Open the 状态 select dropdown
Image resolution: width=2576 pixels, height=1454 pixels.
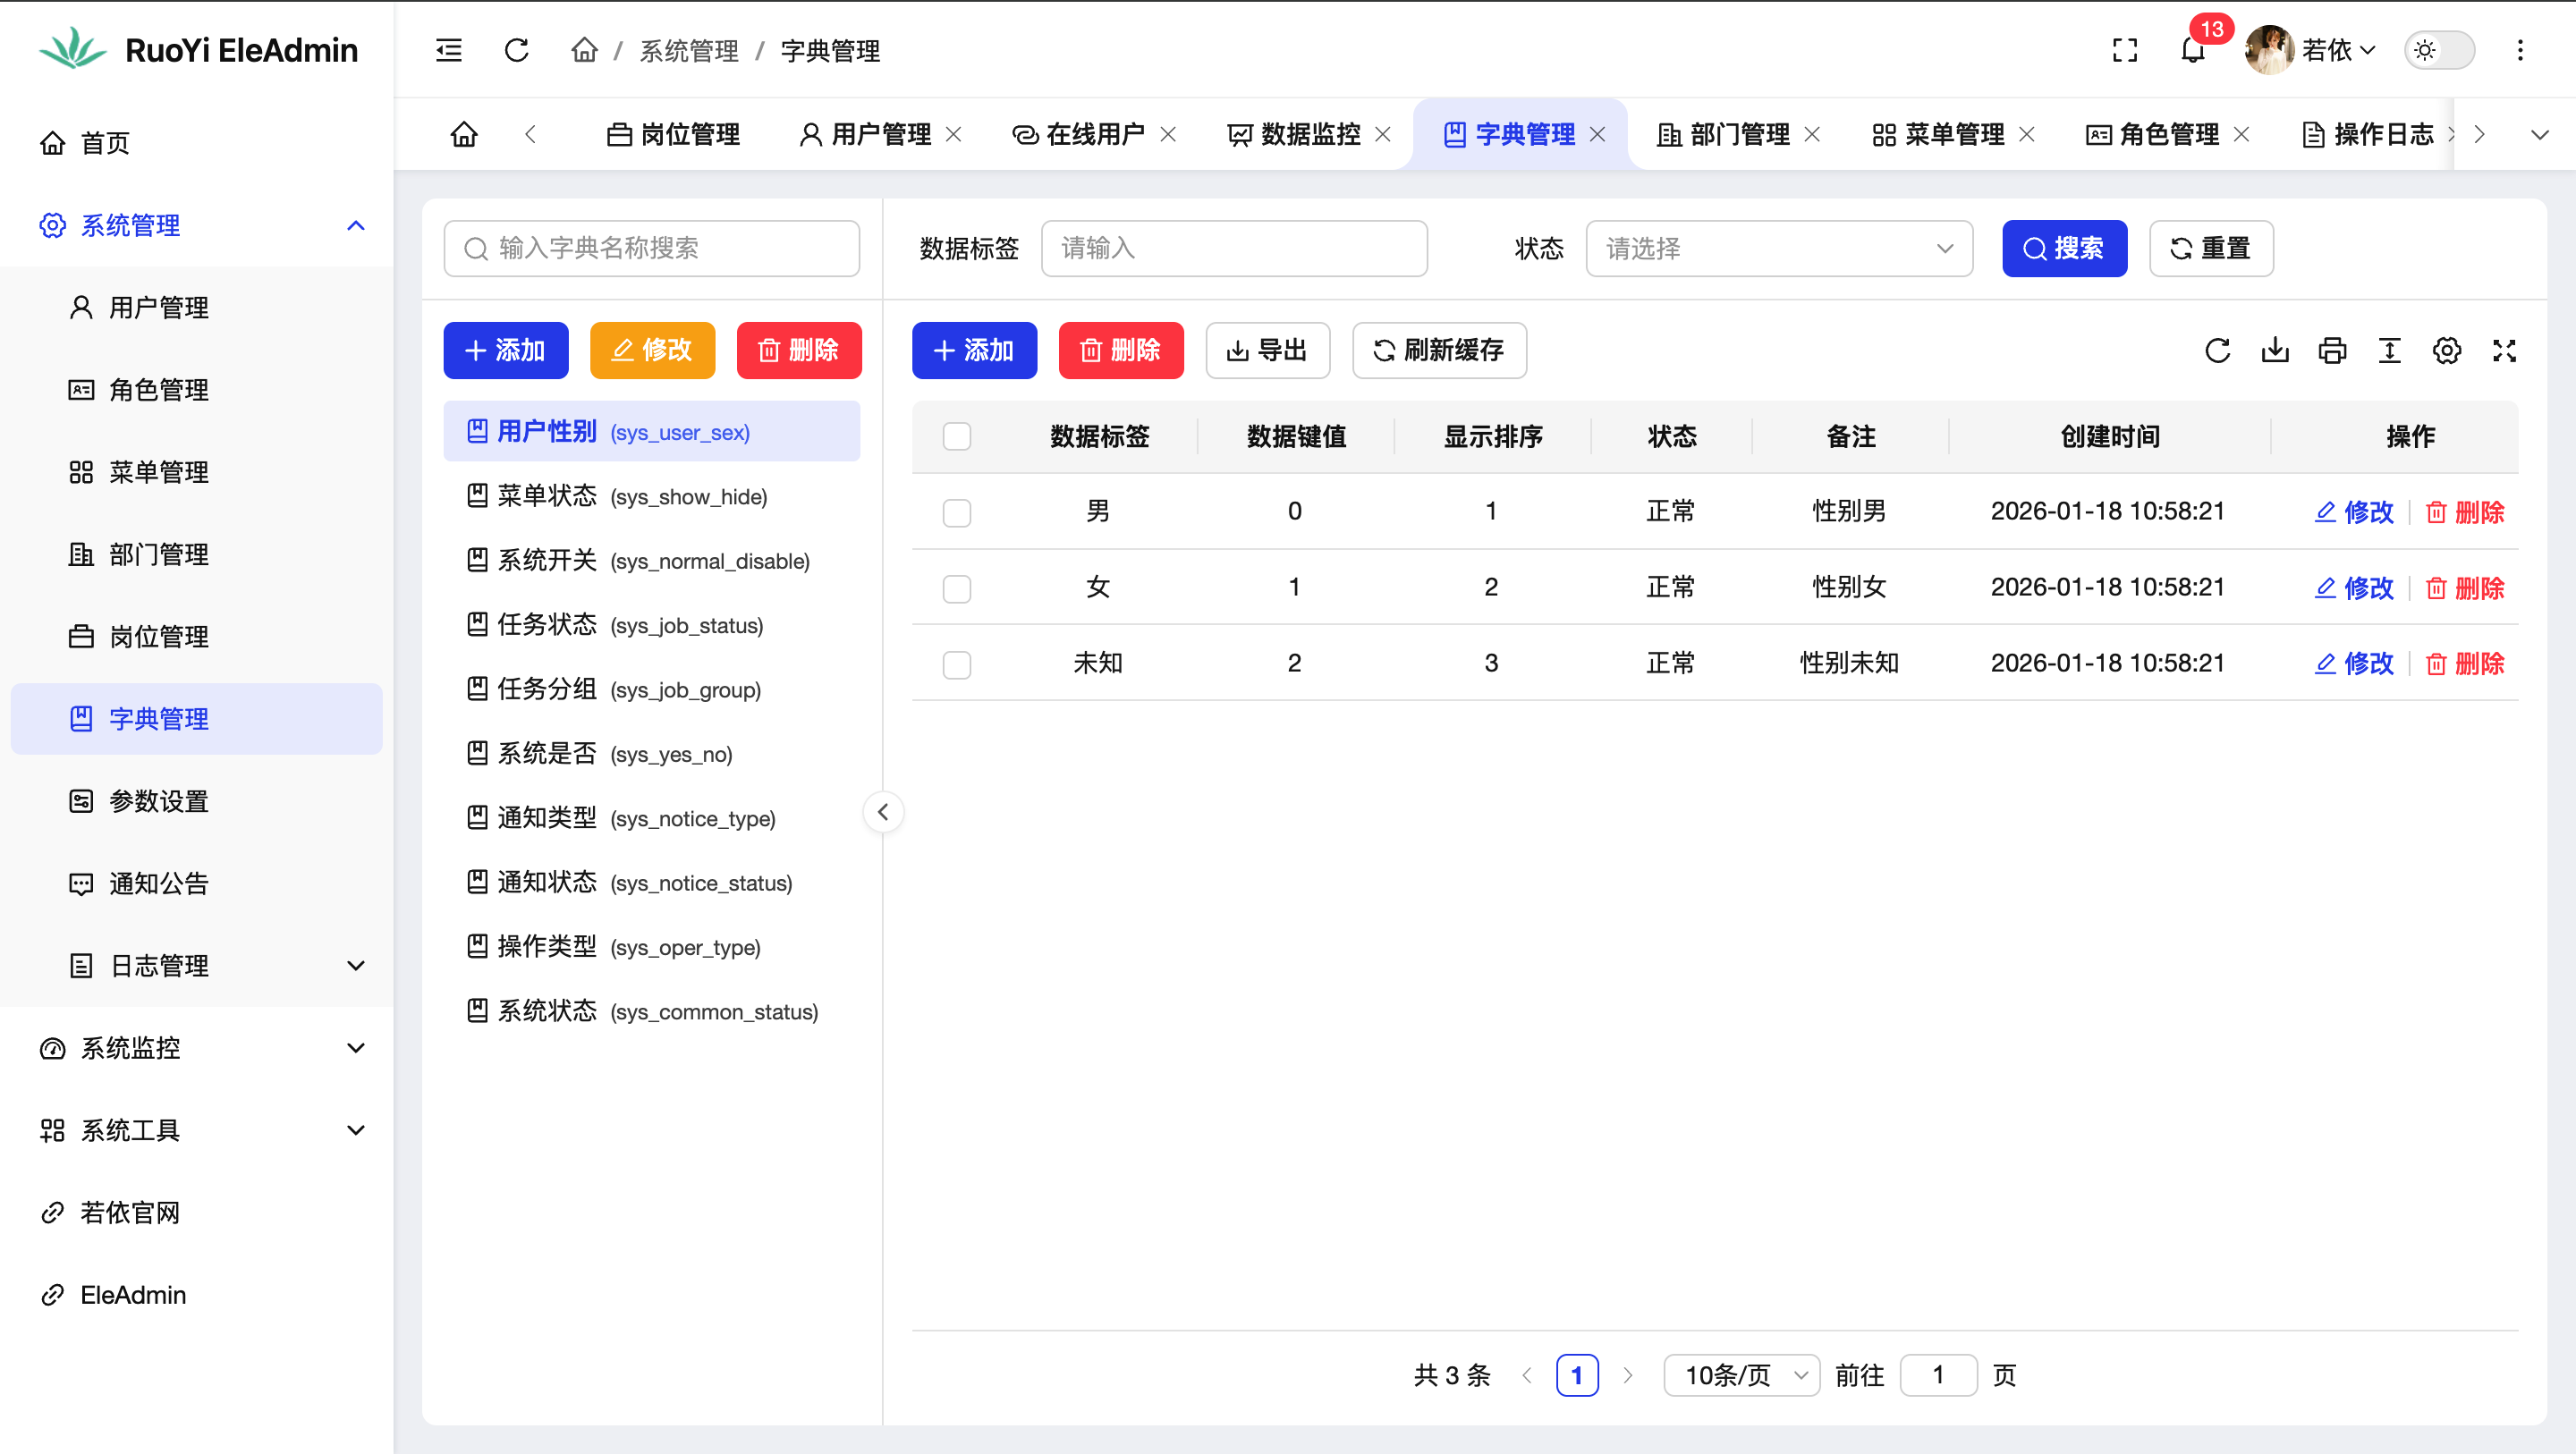click(1778, 248)
